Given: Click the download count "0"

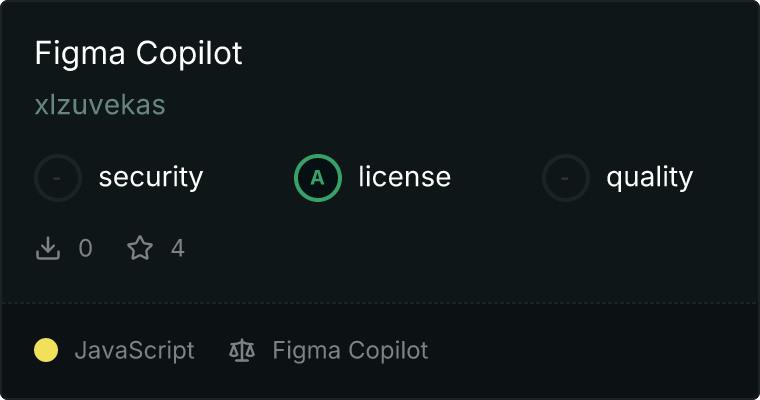Looking at the screenshot, I should [85, 248].
